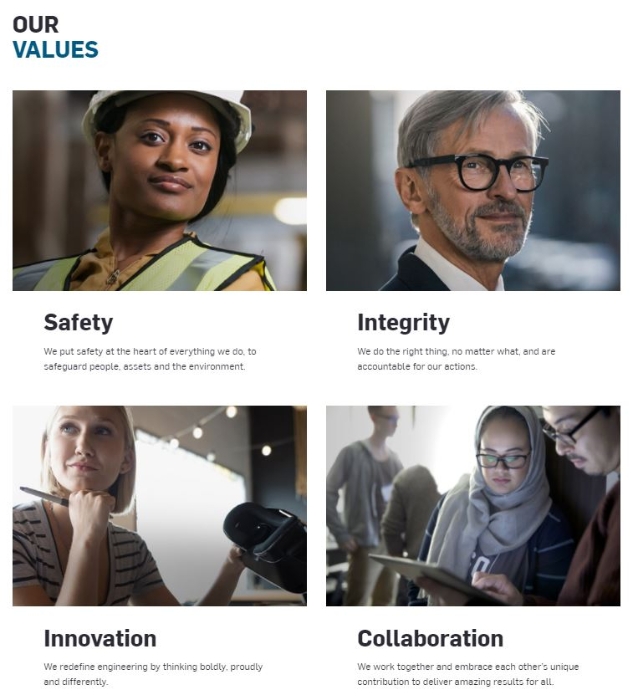This screenshot has height=700, width=633.
Task: Click the 'We put safety at the heart' description
Action: coord(150,359)
